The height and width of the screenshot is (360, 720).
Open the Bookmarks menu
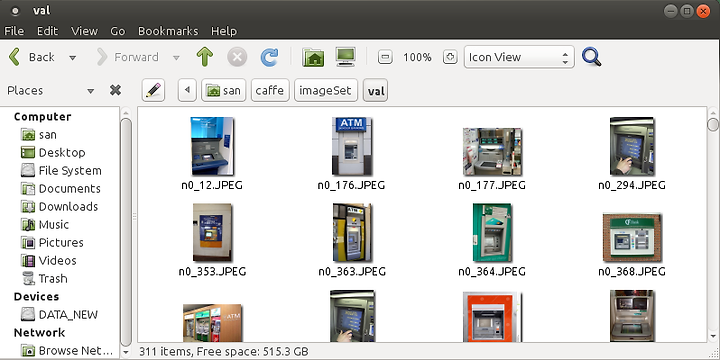click(168, 31)
